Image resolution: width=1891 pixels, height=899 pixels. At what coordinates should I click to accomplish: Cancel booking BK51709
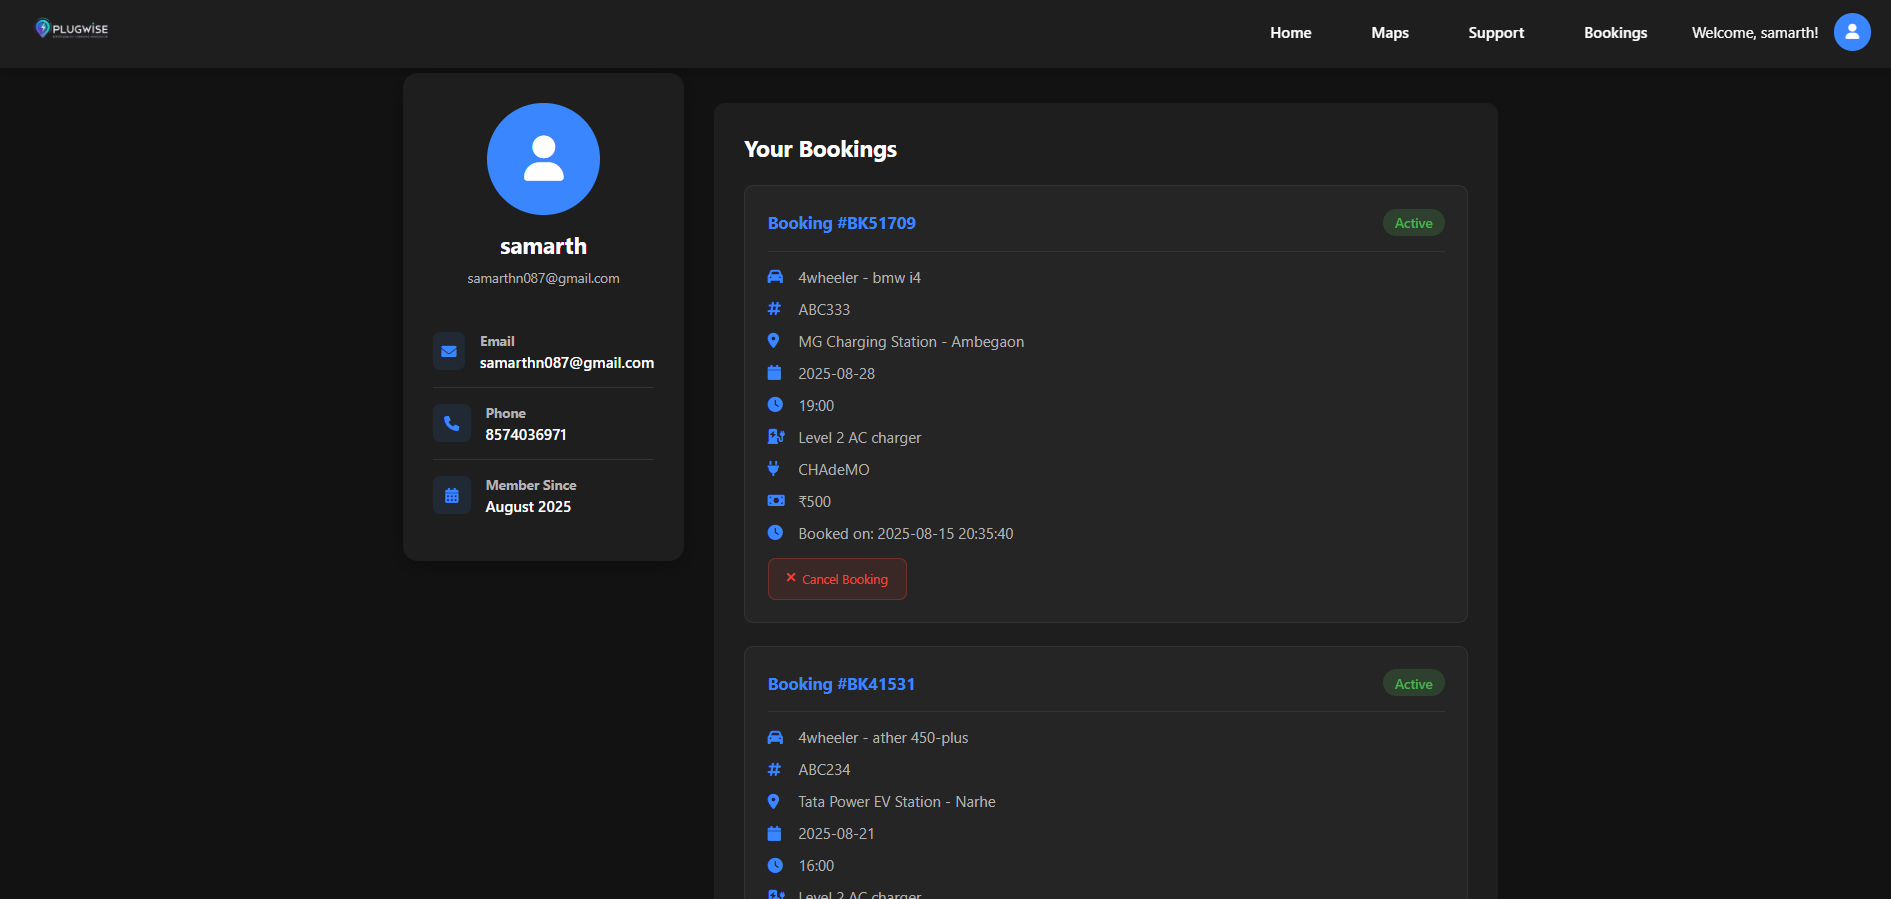click(x=837, y=579)
